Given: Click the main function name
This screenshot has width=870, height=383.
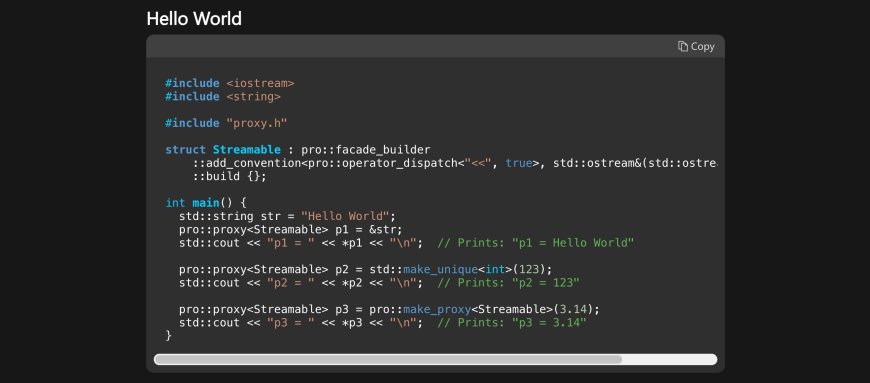Looking at the screenshot, I should pos(206,203).
